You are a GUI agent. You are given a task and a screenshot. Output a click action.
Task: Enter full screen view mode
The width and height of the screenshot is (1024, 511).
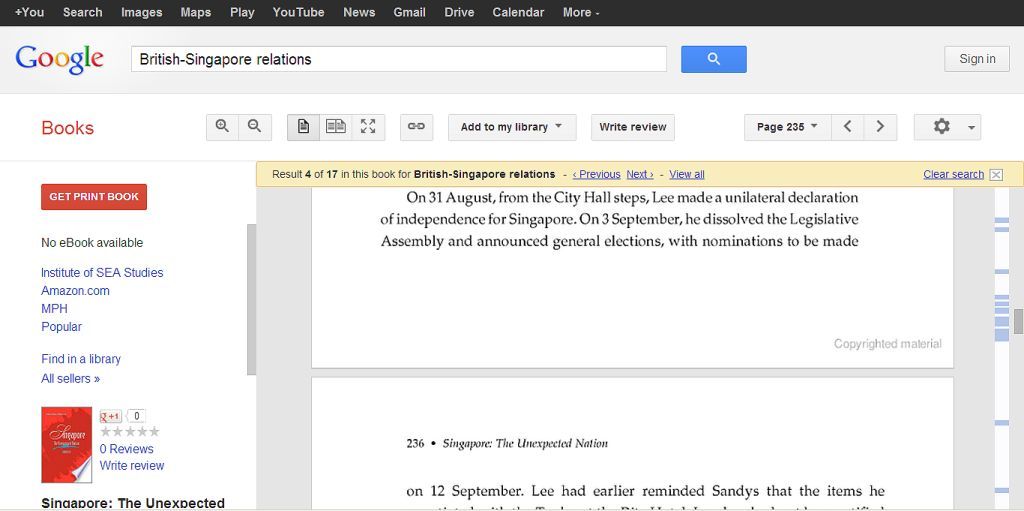tap(368, 127)
